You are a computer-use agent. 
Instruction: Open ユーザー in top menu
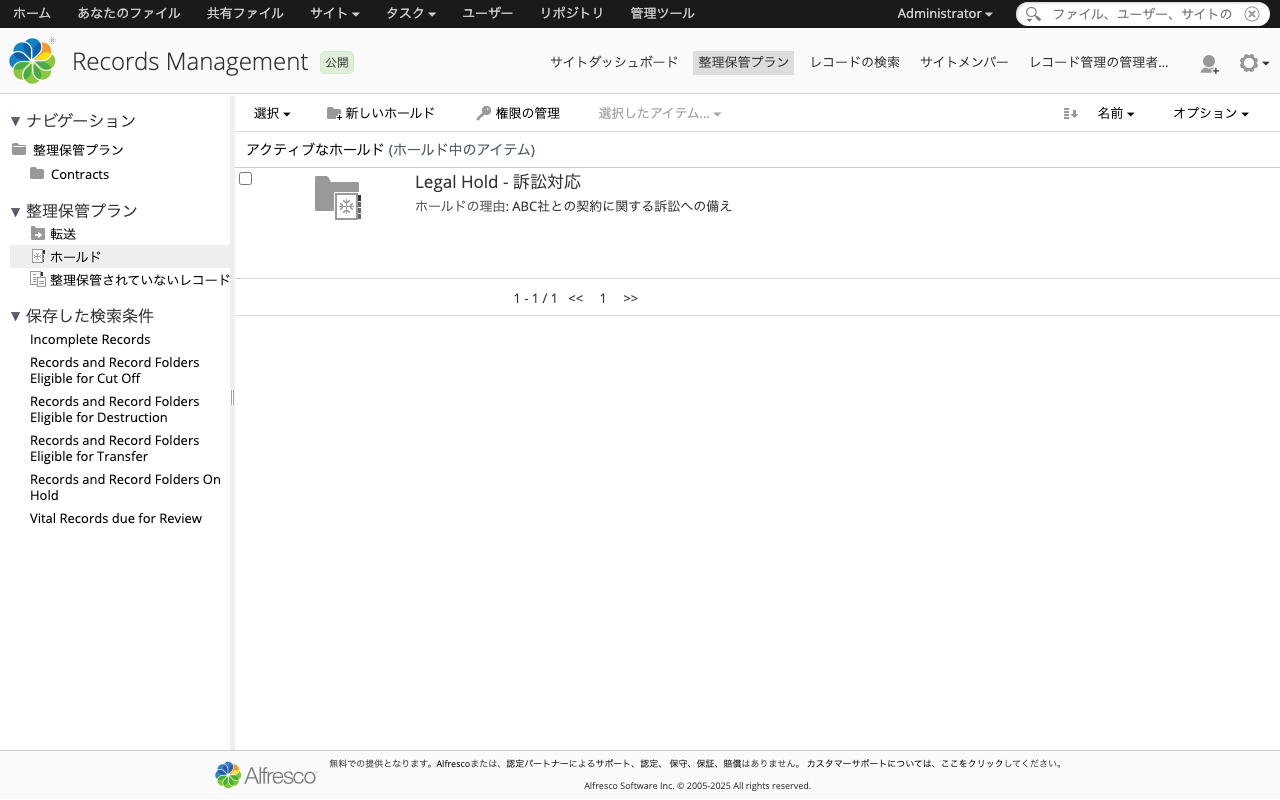(x=488, y=14)
